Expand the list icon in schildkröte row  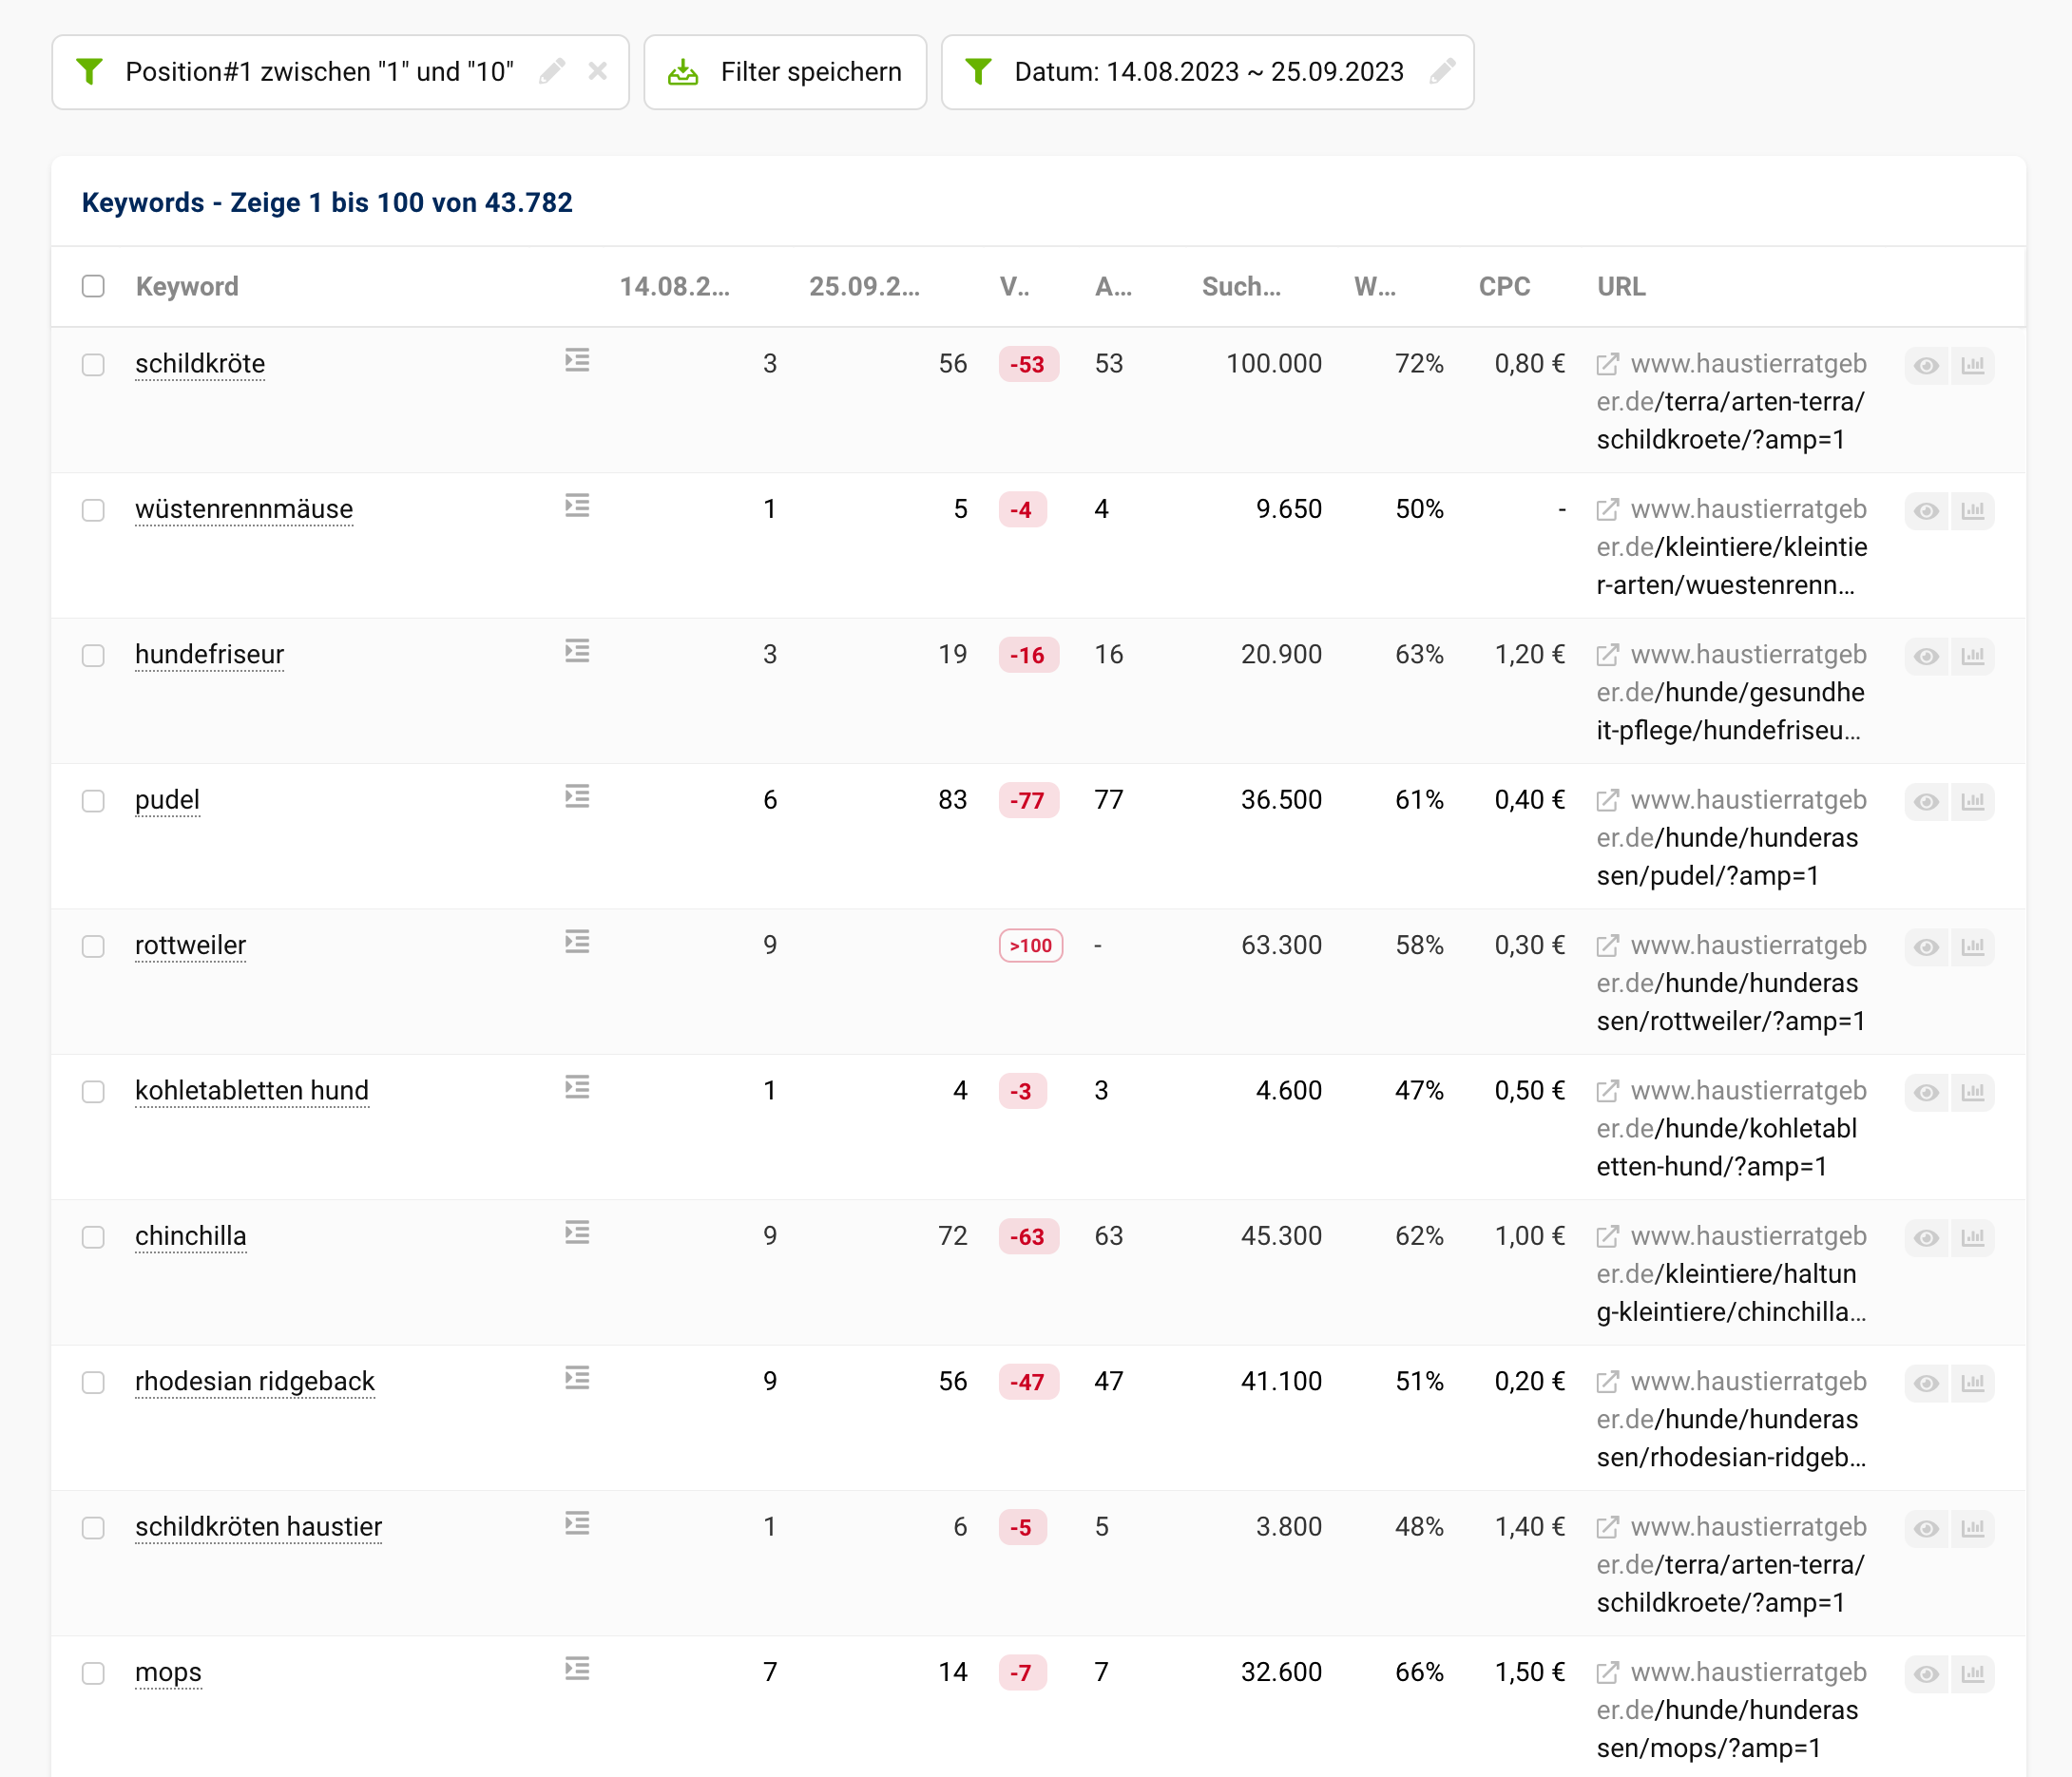[x=577, y=360]
